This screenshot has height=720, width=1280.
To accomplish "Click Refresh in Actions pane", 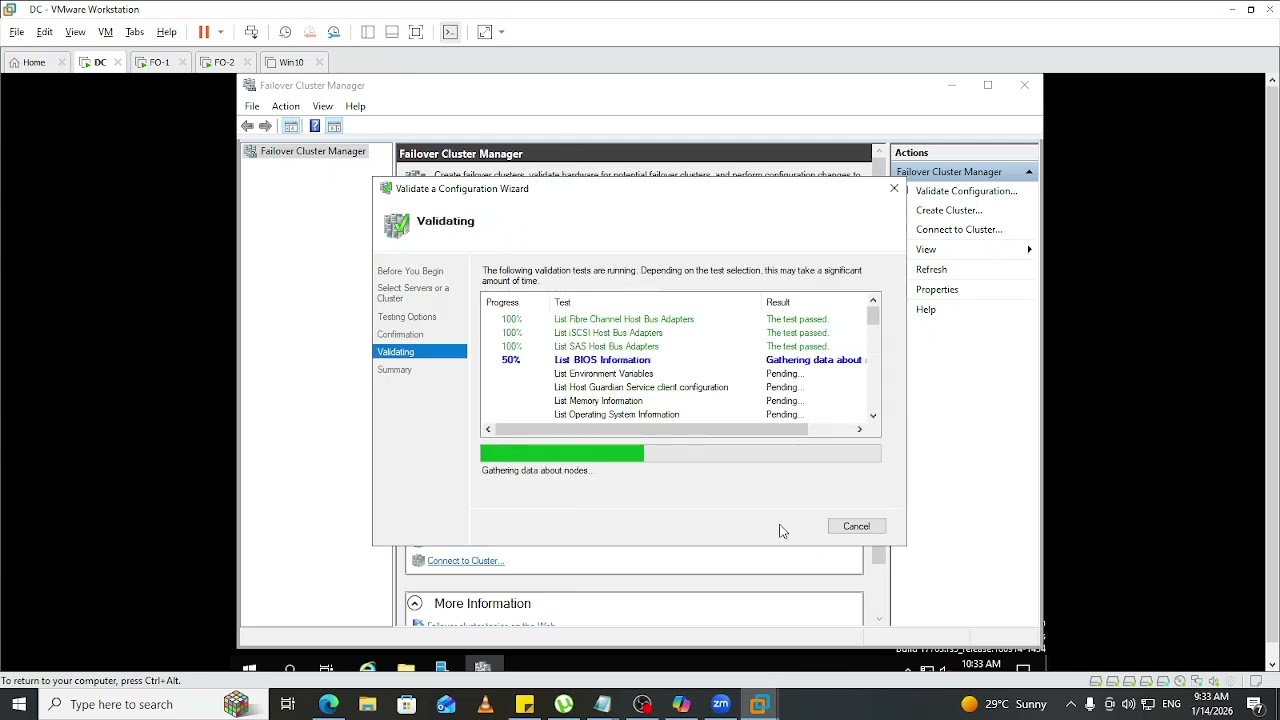I will point(931,270).
